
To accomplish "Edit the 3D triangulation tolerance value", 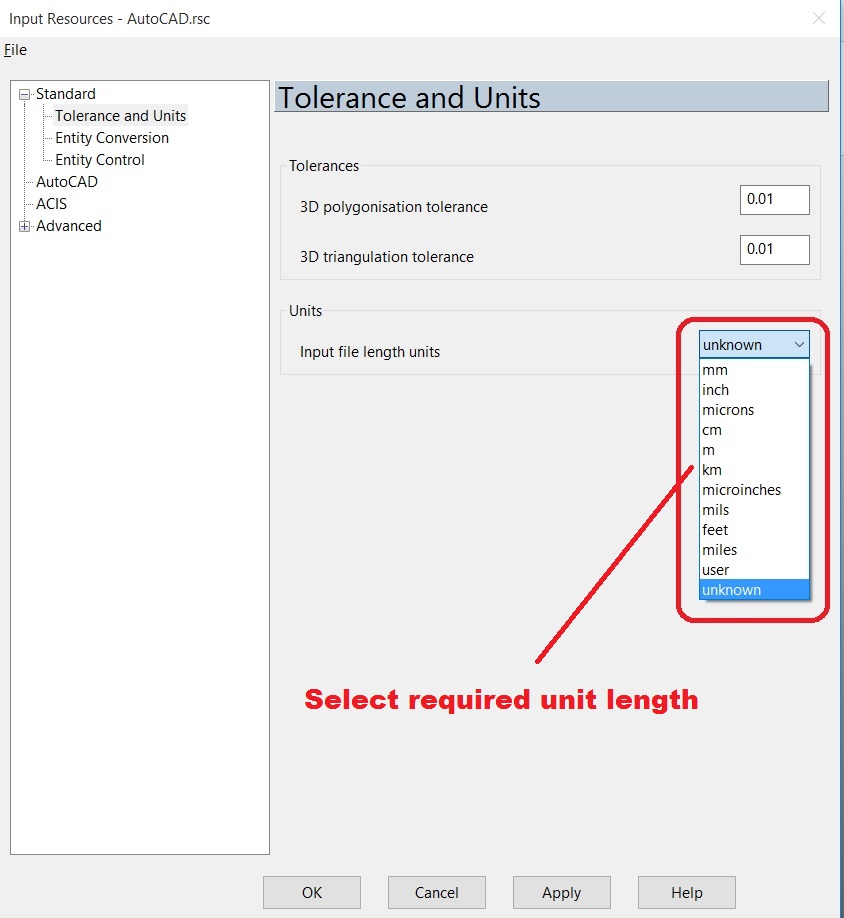I will pos(774,249).
